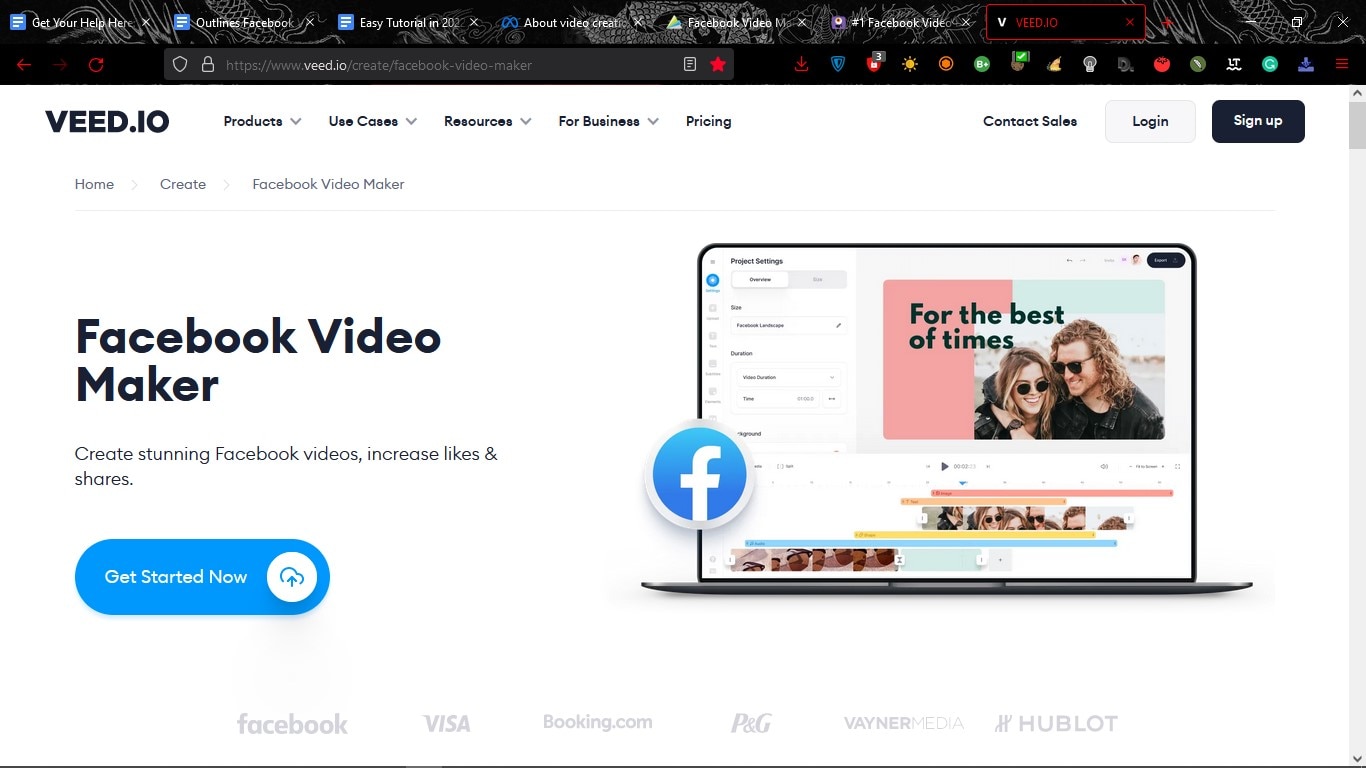
Task: Click the Facebook logo badge on the laptop image
Action: [x=699, y=476]
